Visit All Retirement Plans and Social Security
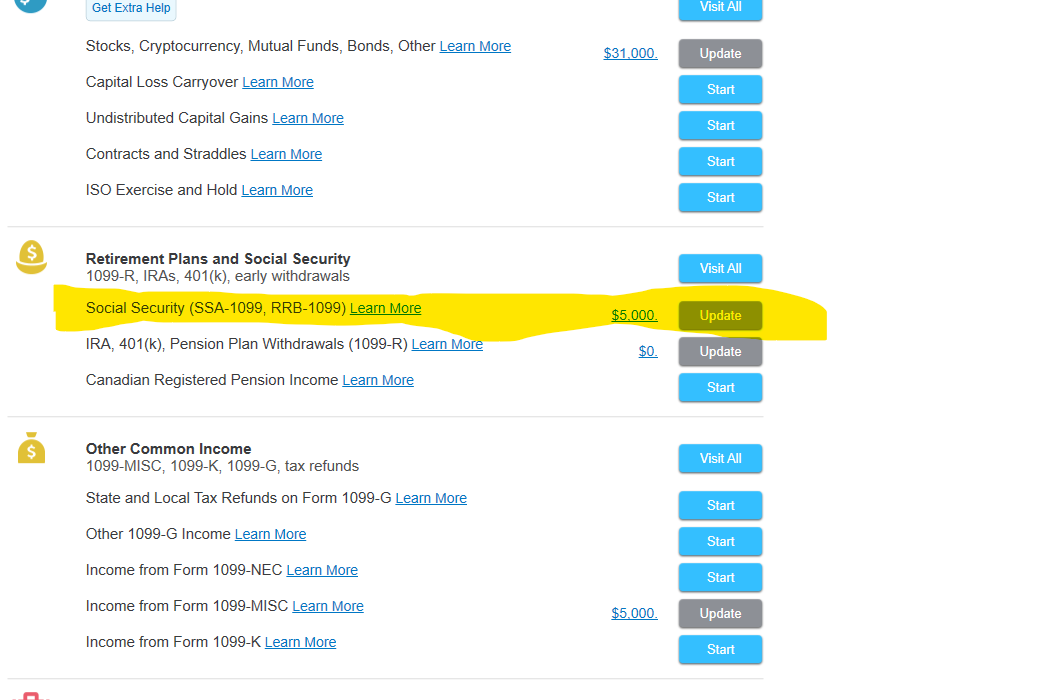The image size is (1057, 700). [x=720, y=268]
